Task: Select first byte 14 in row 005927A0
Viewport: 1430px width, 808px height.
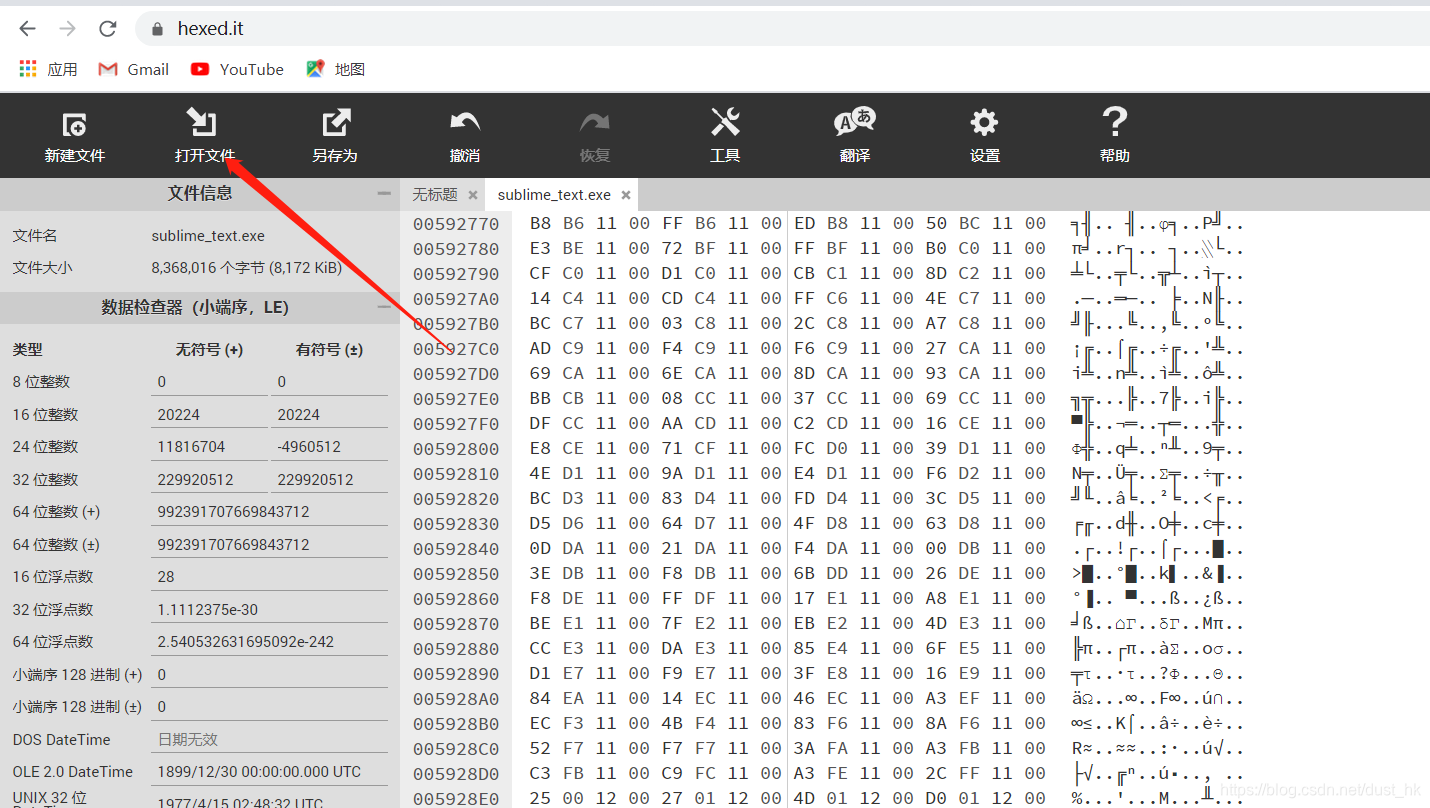Action: [540, 299]
